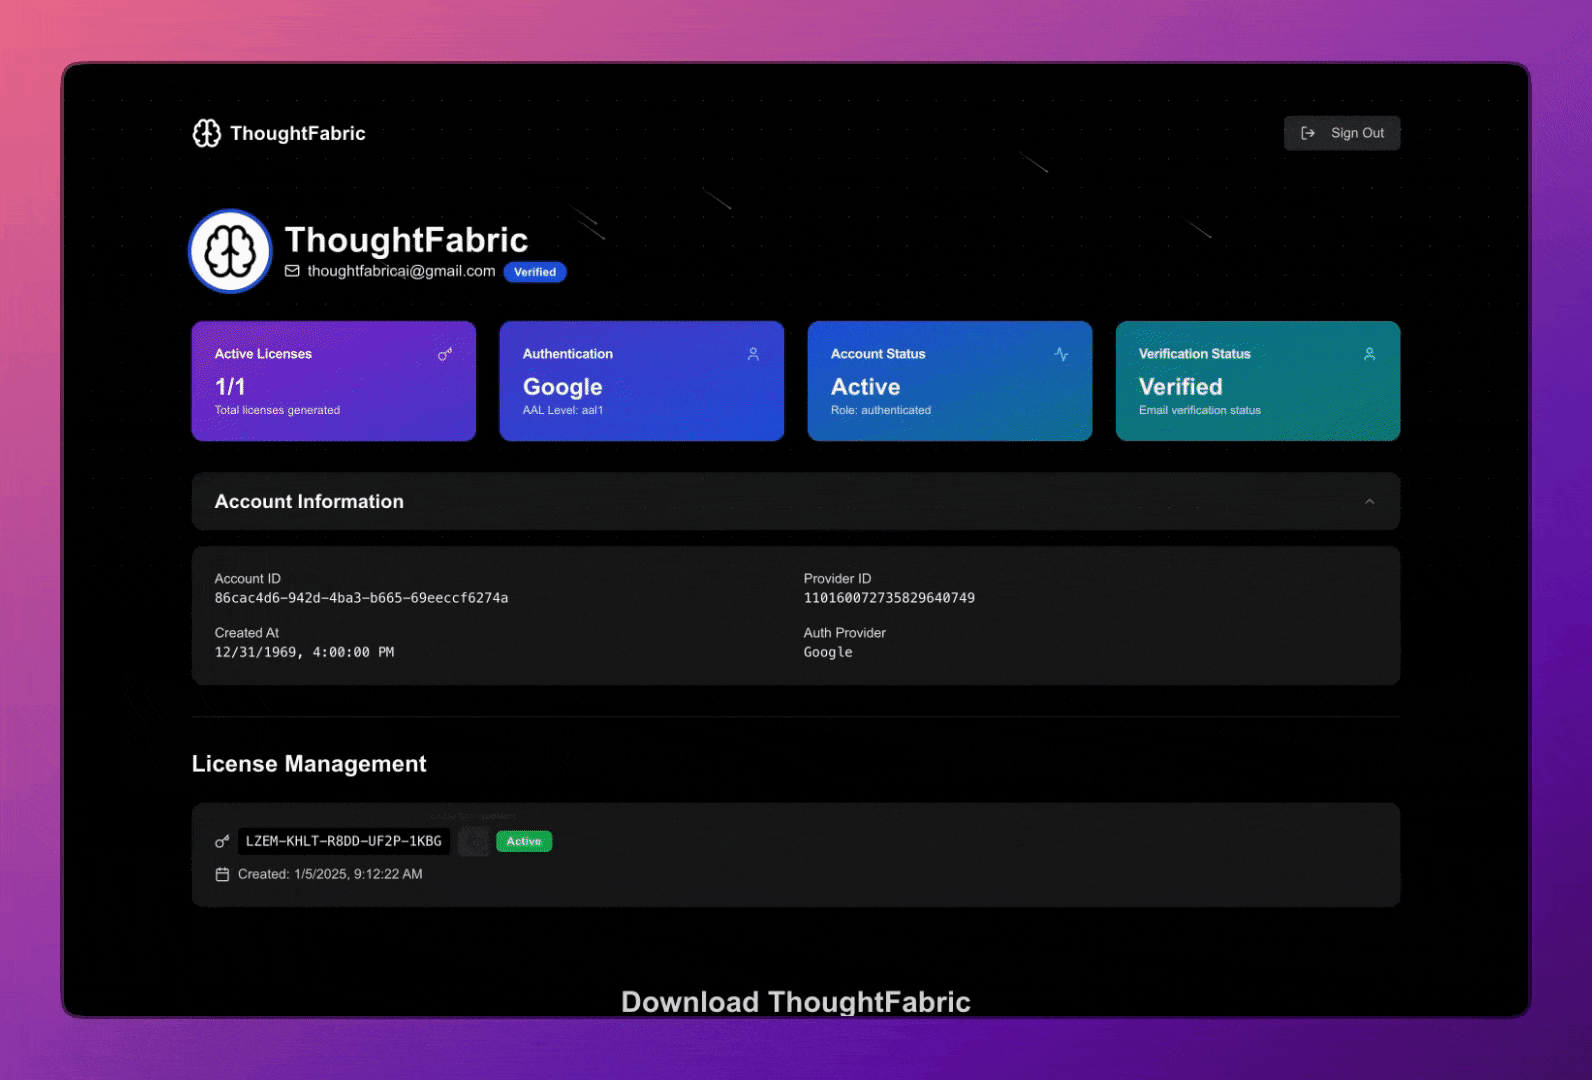Click the user icon on Verification Status card
1592x1080 pixels.
[x=1369, y=354]
